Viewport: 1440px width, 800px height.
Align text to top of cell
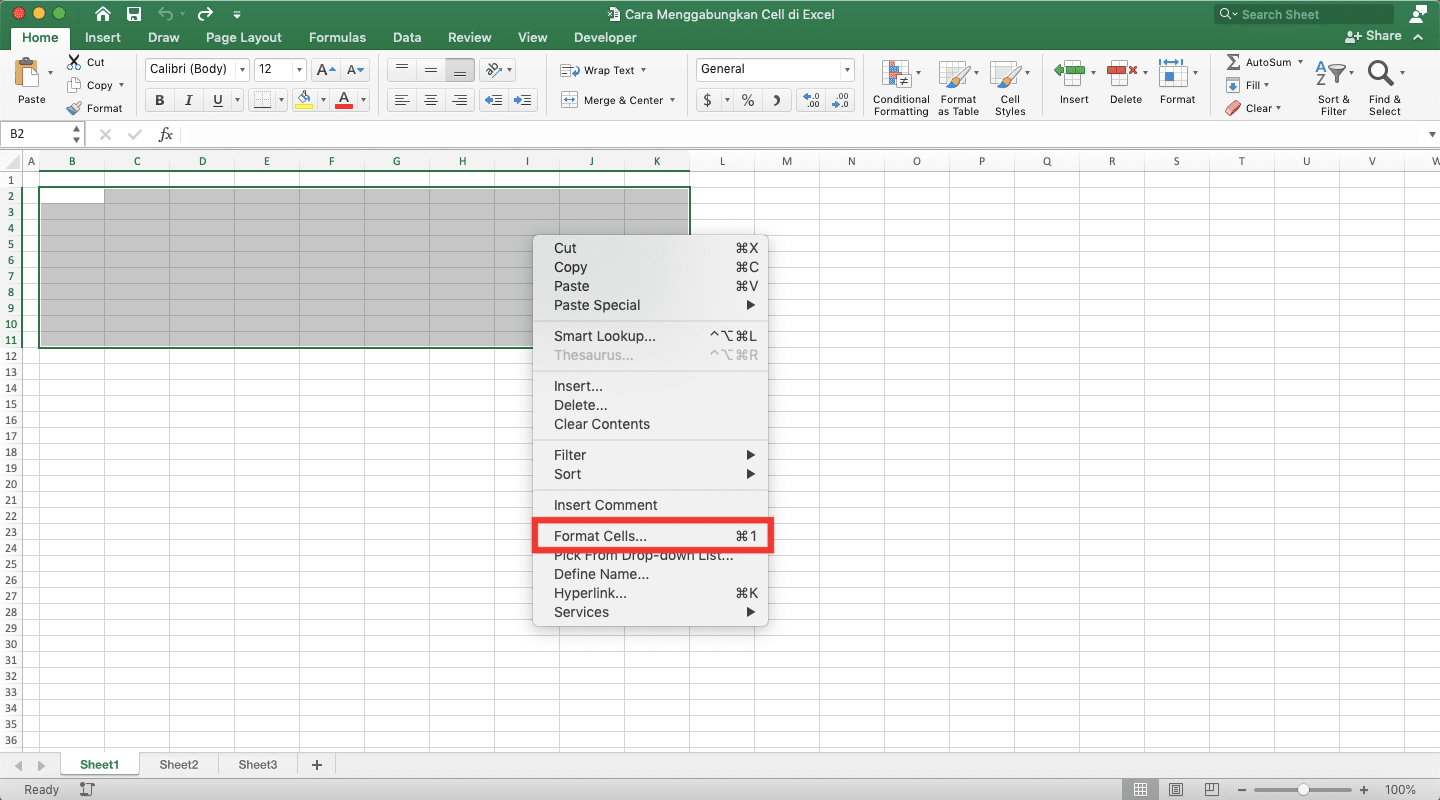[x=402, y=70]
